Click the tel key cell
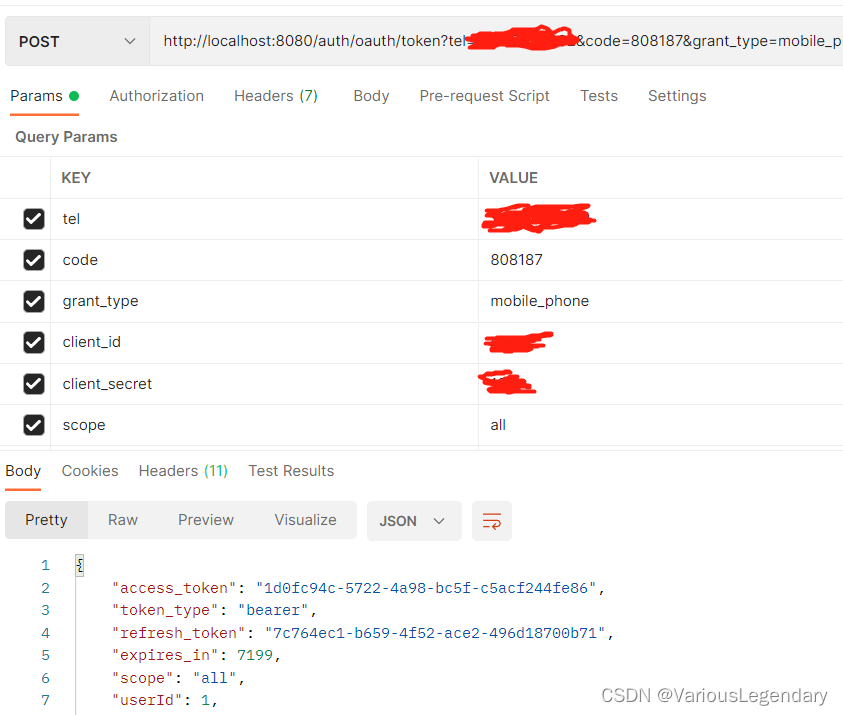 (x=265, y=219)
